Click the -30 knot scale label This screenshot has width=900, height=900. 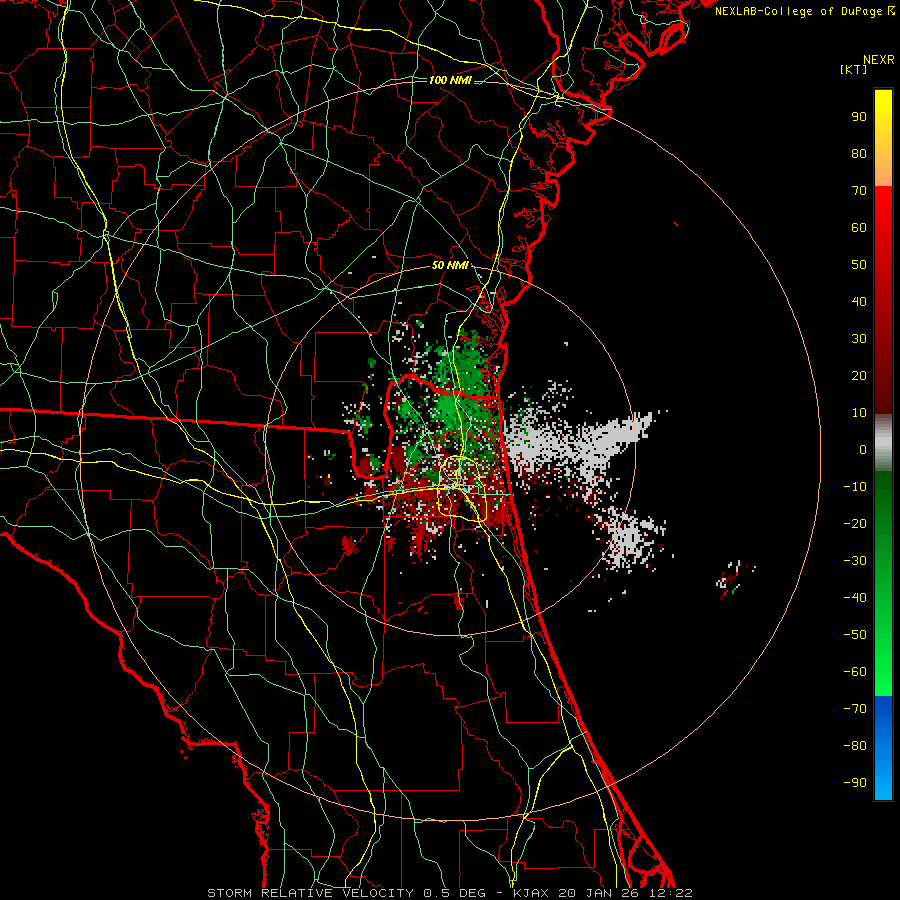click(x=855, y=561)
